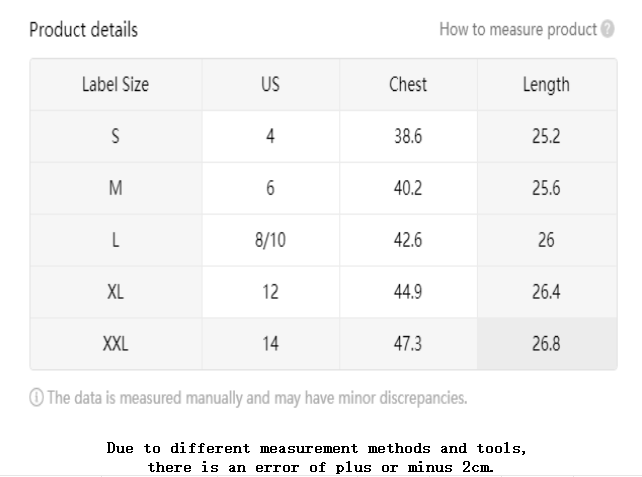Click the M size row label
This screenshot has width=642, height=477.
pyautogui.click(x=116, y=188)
